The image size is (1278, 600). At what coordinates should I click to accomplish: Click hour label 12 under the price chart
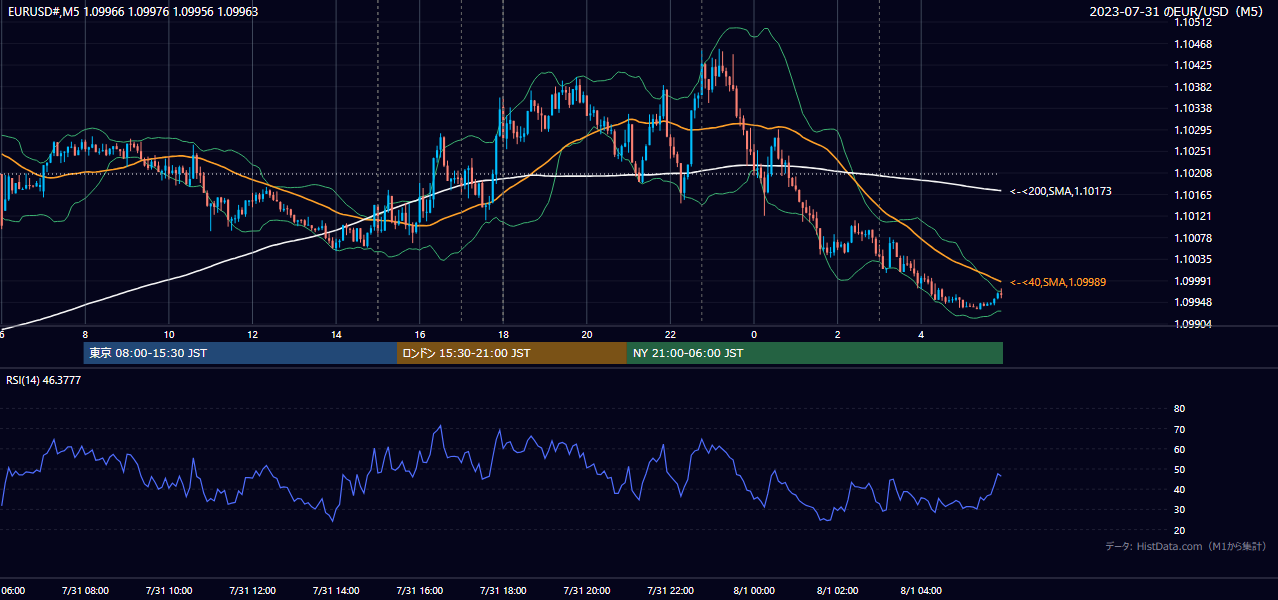point(252,334)
